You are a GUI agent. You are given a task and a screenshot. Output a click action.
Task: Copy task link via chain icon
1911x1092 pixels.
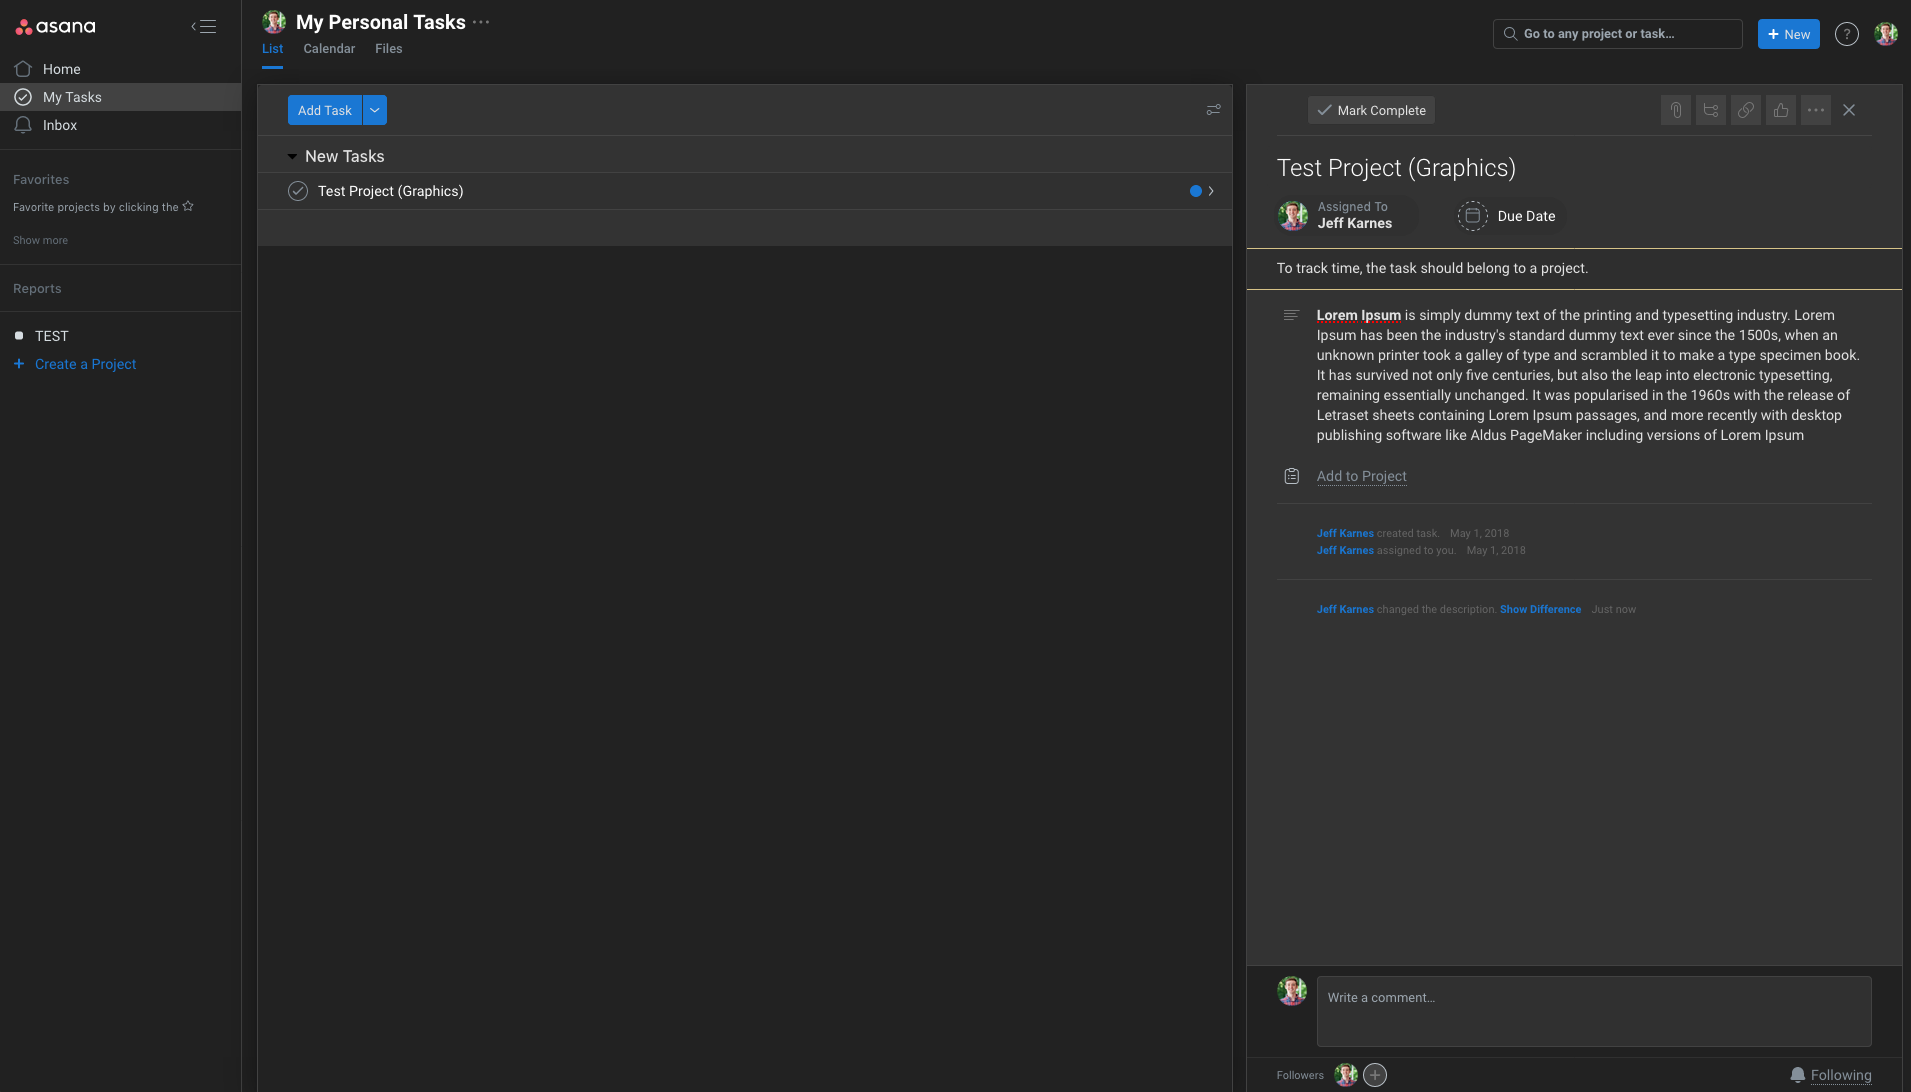point(1746,110)
